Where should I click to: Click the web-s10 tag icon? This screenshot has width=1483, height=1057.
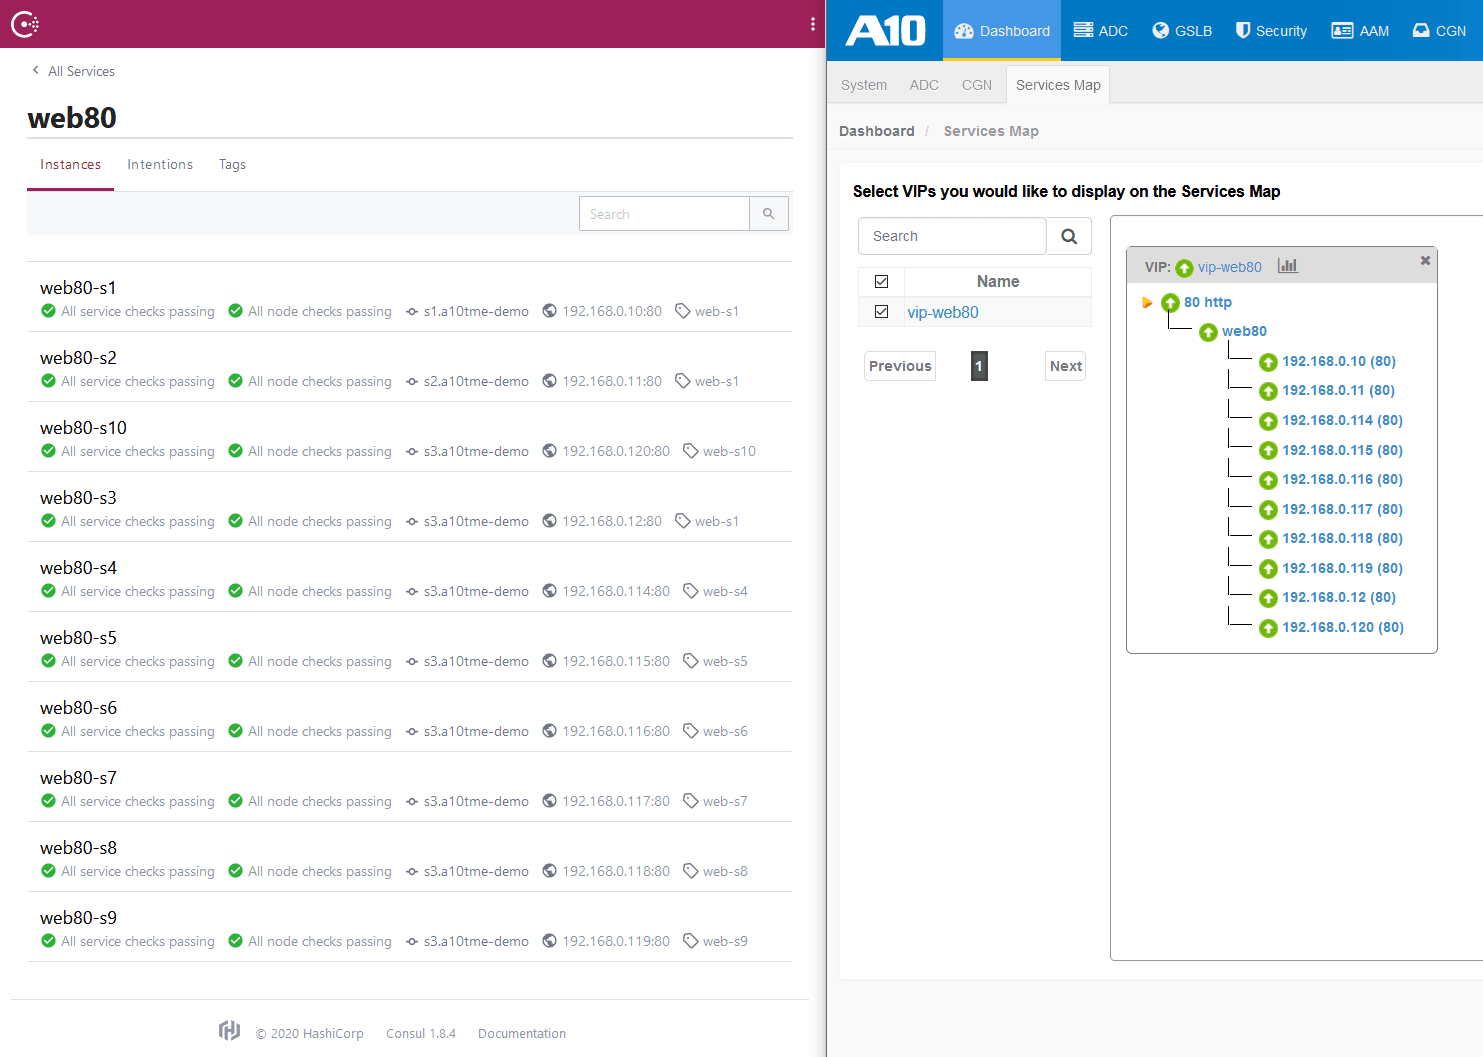coord(690,451)
